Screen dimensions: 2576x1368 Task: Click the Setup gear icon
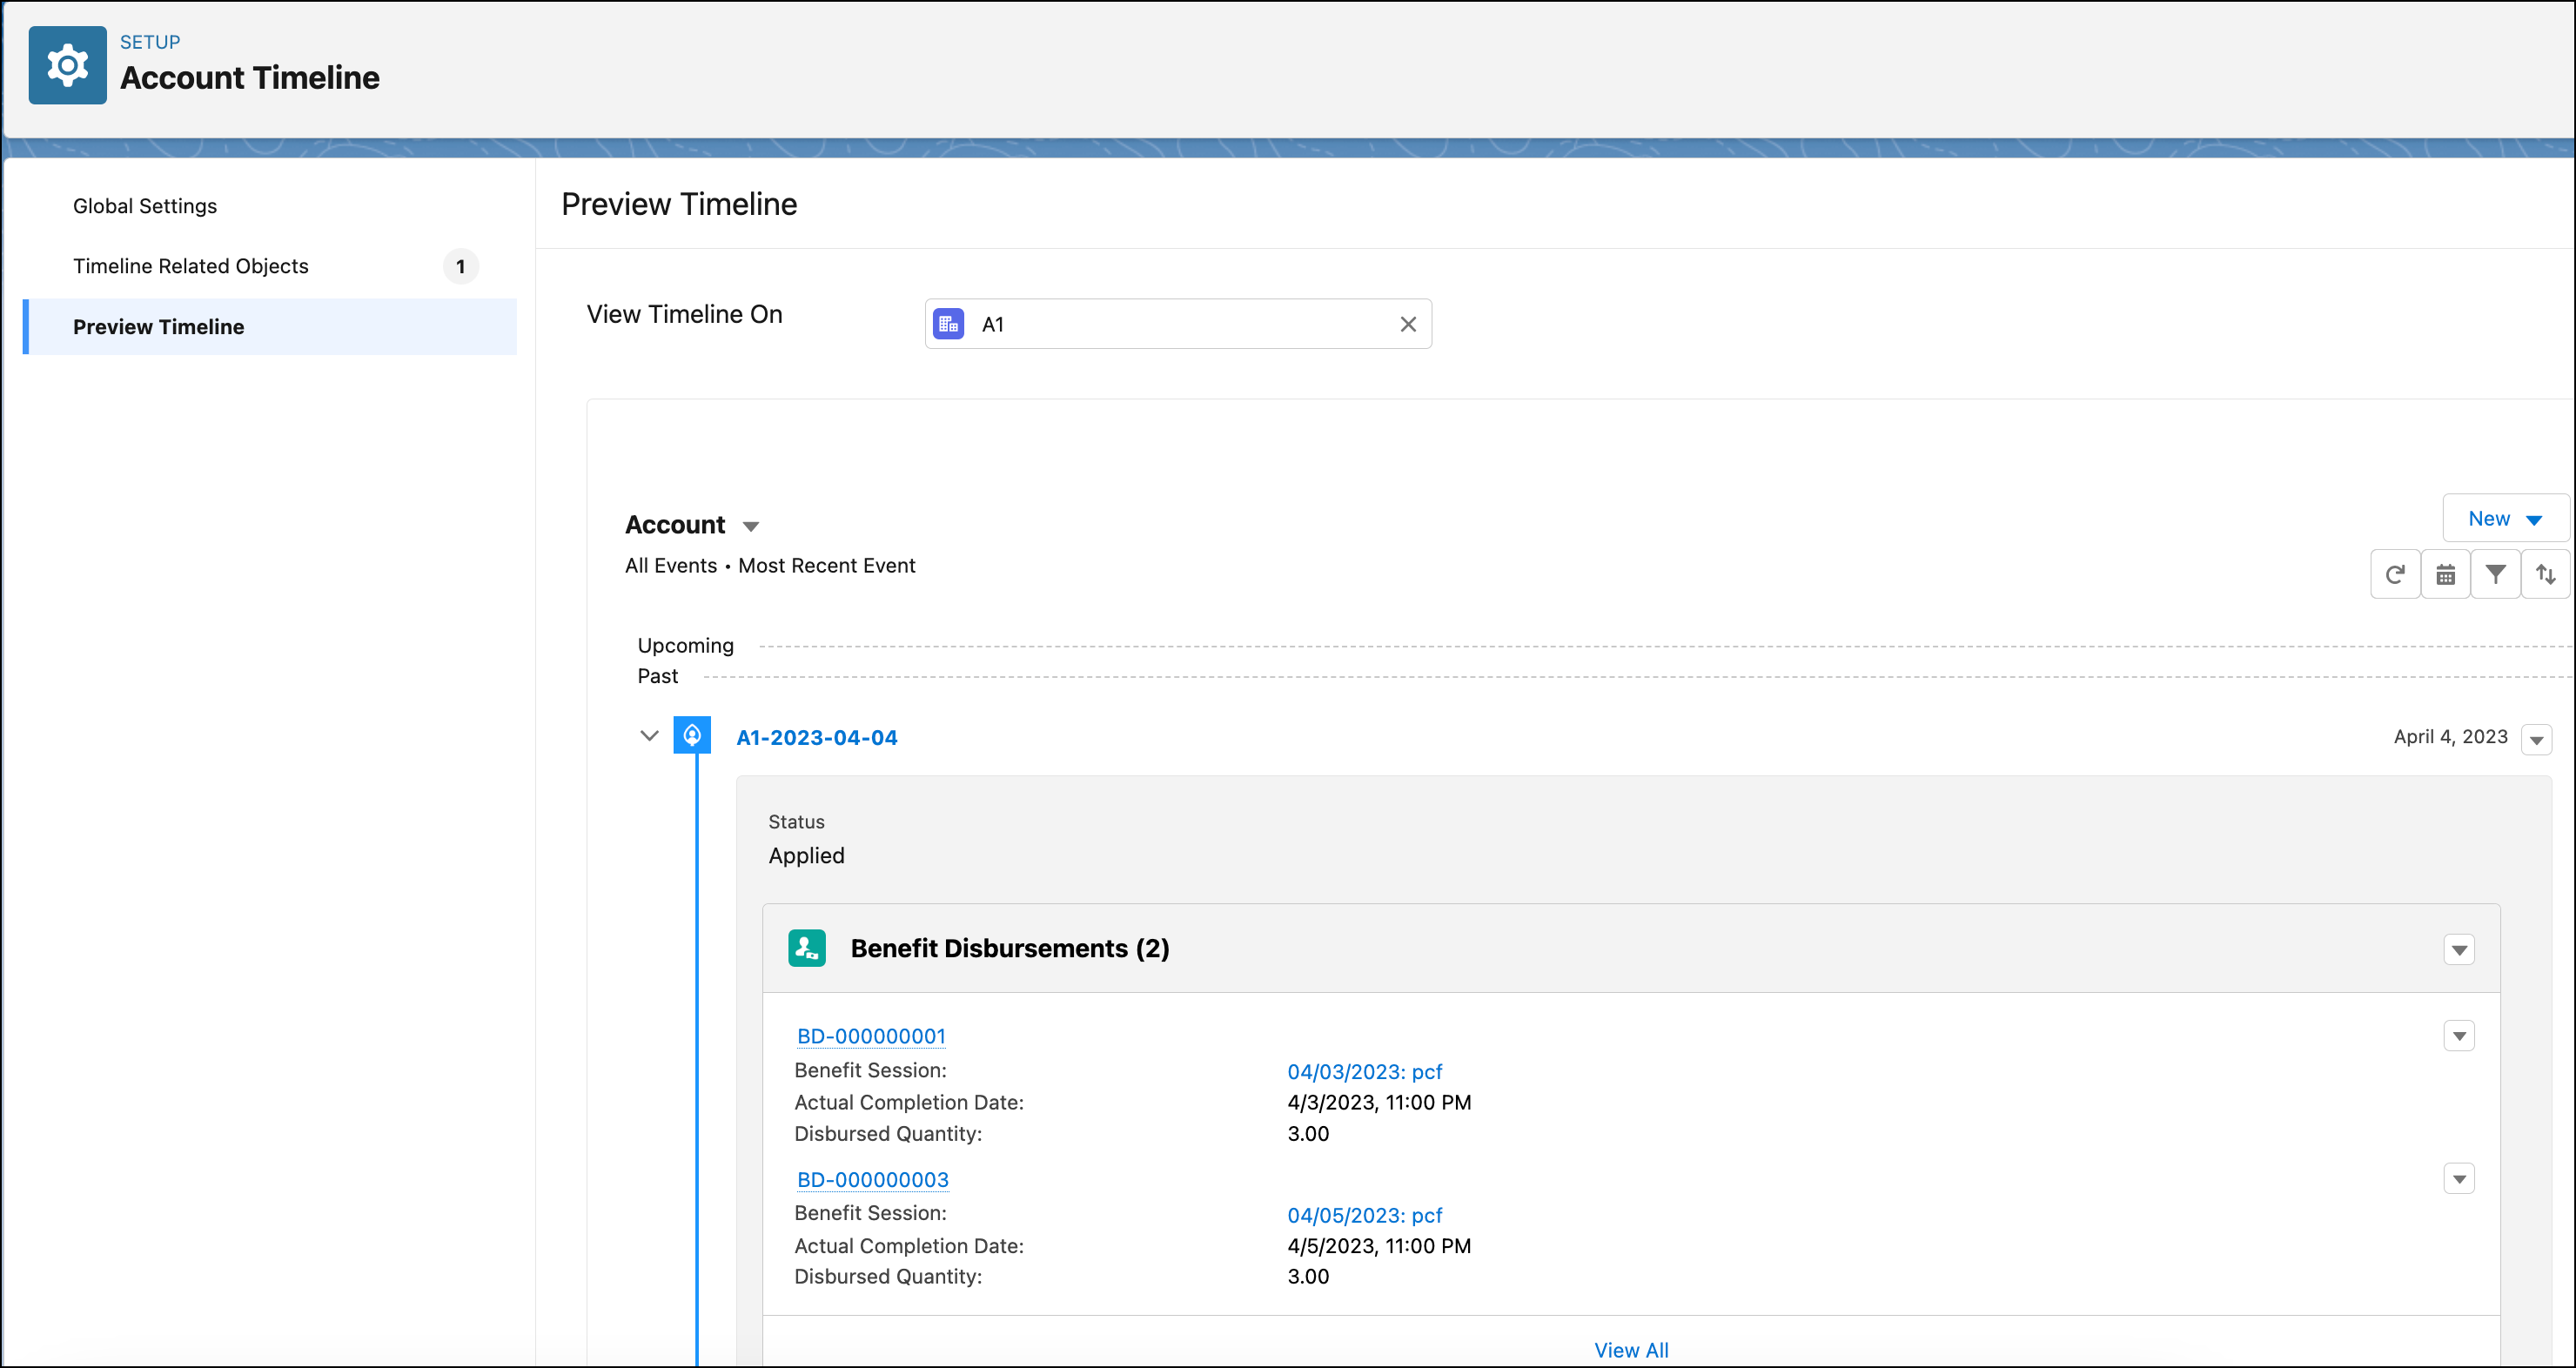coord(66,64)
